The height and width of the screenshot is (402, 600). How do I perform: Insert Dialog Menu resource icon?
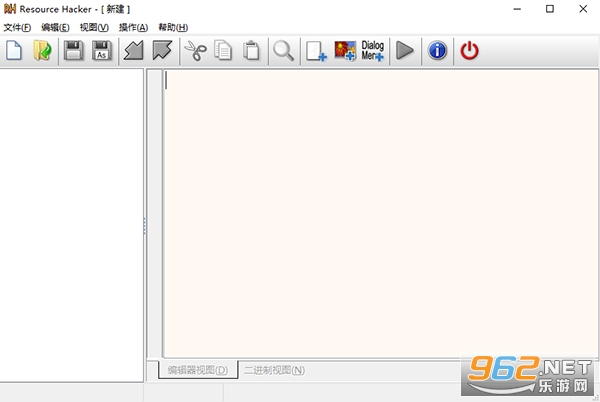(373, 50)
